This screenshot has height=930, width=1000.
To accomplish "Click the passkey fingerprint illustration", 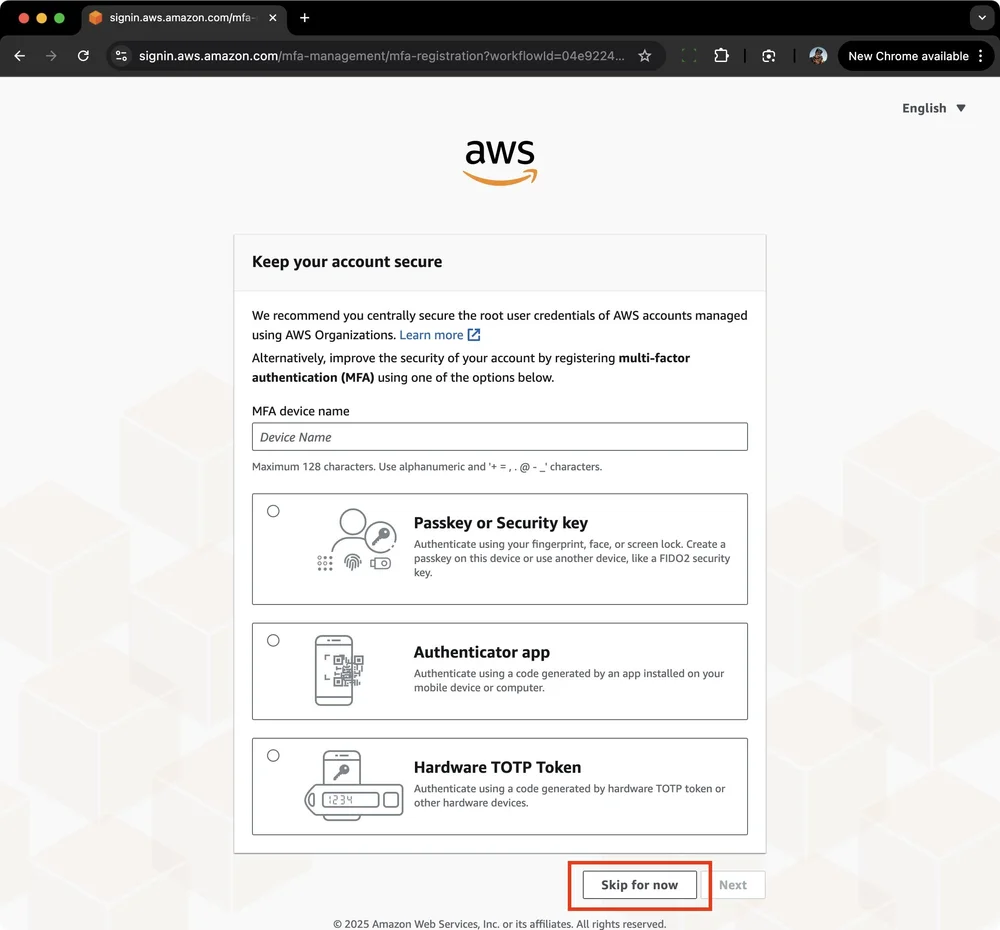I will click(x=357, y=540).
